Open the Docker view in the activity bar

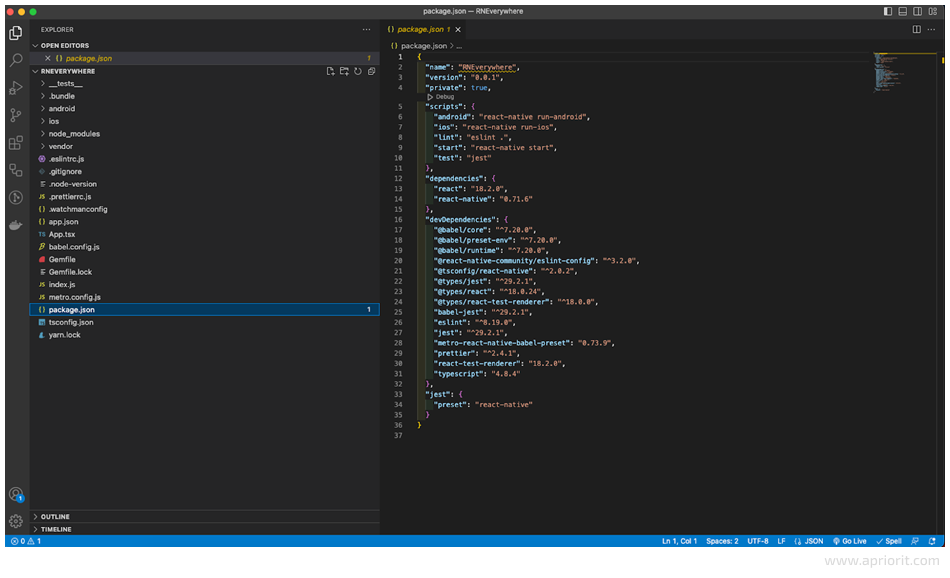point(16,225)
